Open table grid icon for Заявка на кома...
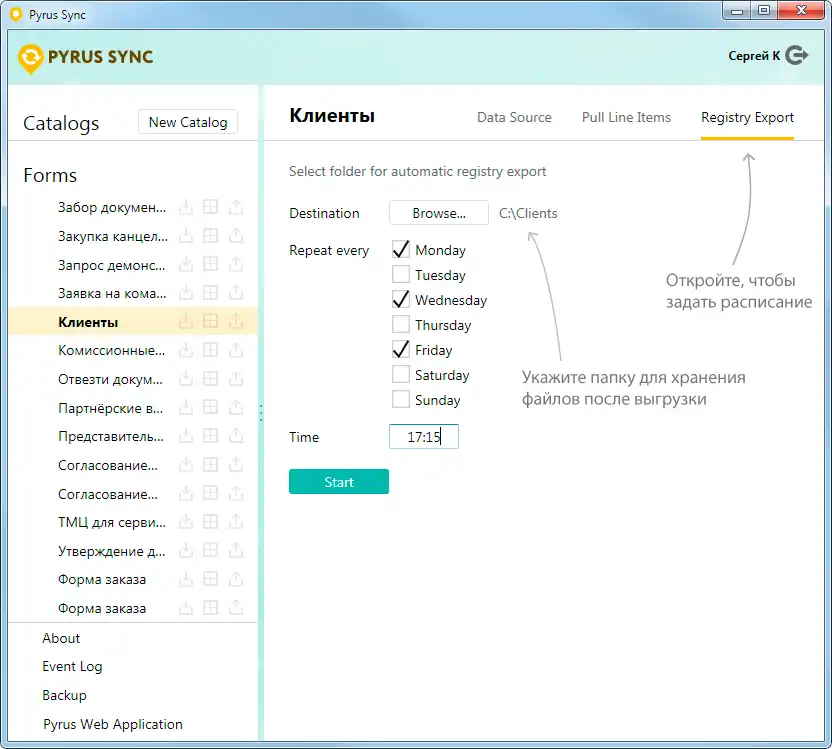Screen dimensions: 832x749 pos(211,293)
